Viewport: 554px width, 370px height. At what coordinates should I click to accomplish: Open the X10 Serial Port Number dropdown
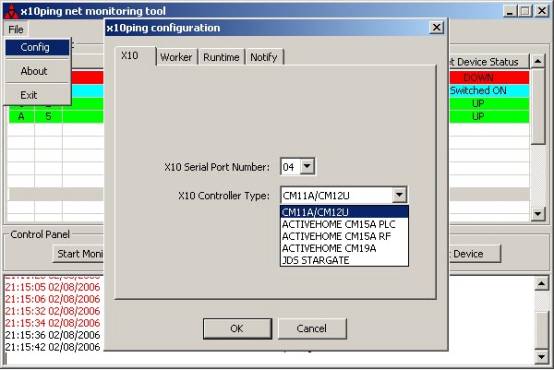click(307, 166)
